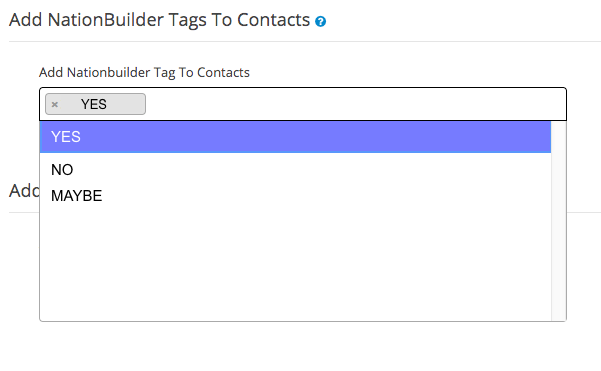601x371 pixels.
Task: Click the "Add NationBuilder Tags To Contacts" heading
Action: click(x=159, y=20)
